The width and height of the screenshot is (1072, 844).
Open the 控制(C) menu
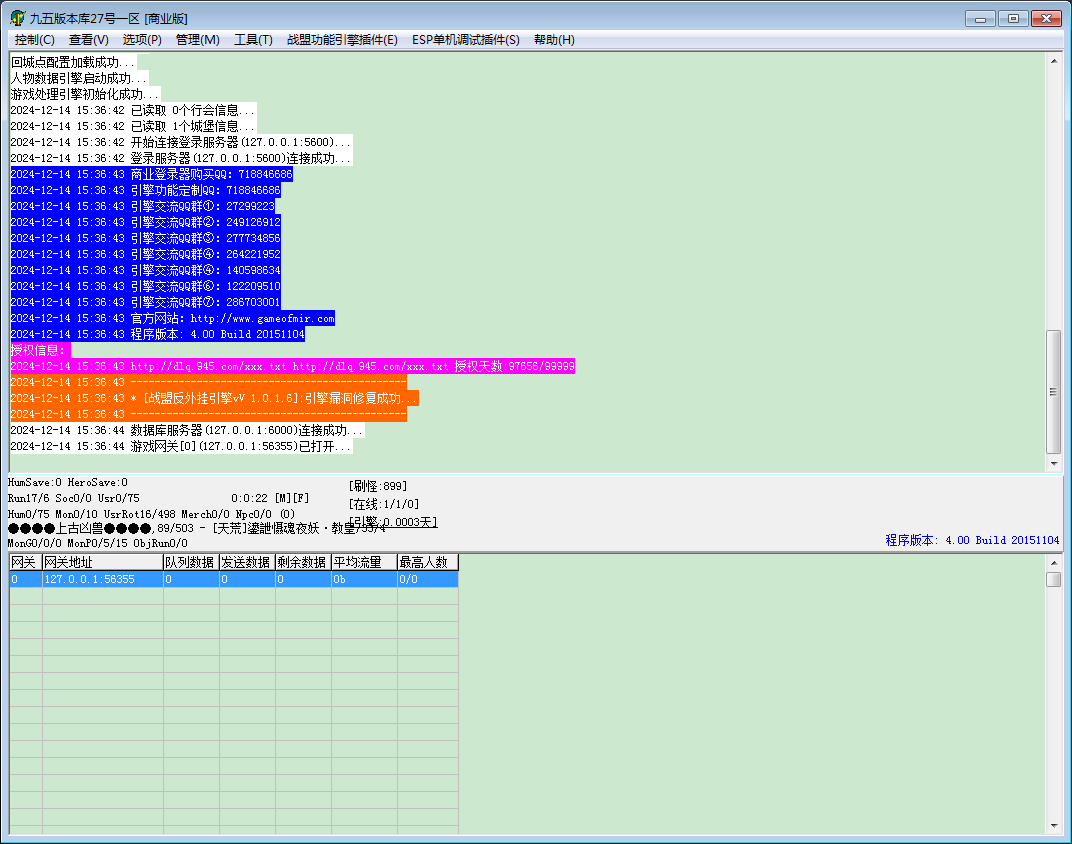(x=34, y=40)
